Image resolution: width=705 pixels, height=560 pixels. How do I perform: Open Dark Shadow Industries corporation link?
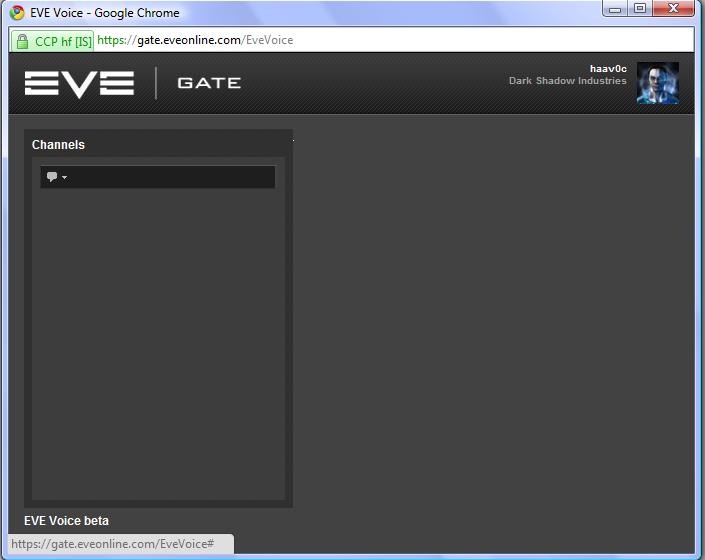pyautogui.click(x=567, y=81)
